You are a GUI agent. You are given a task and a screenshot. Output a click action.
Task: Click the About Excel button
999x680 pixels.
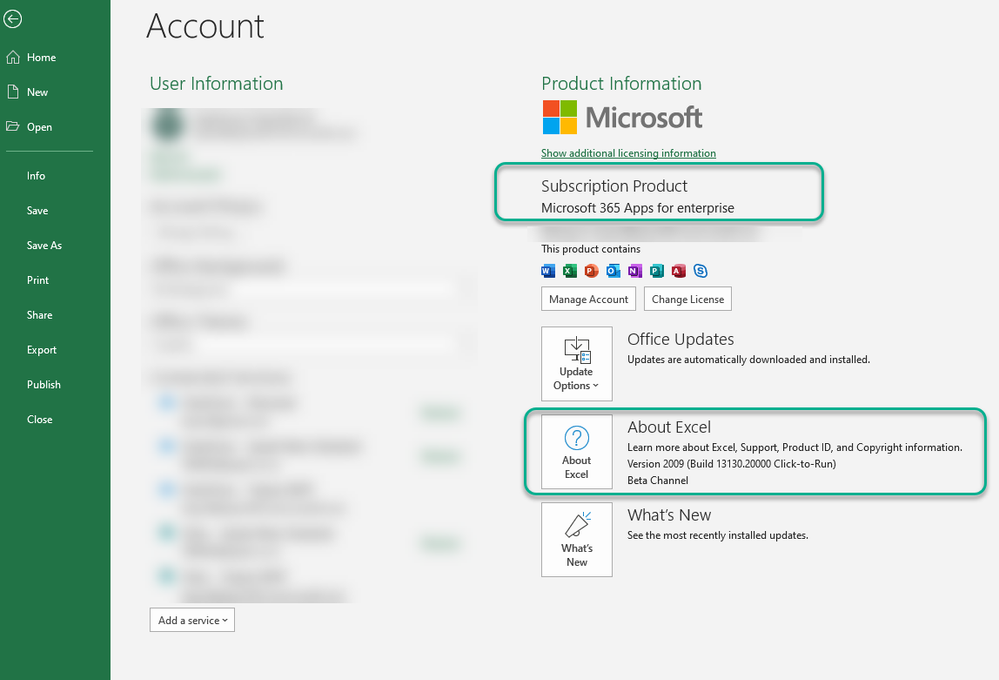(577, 452)
